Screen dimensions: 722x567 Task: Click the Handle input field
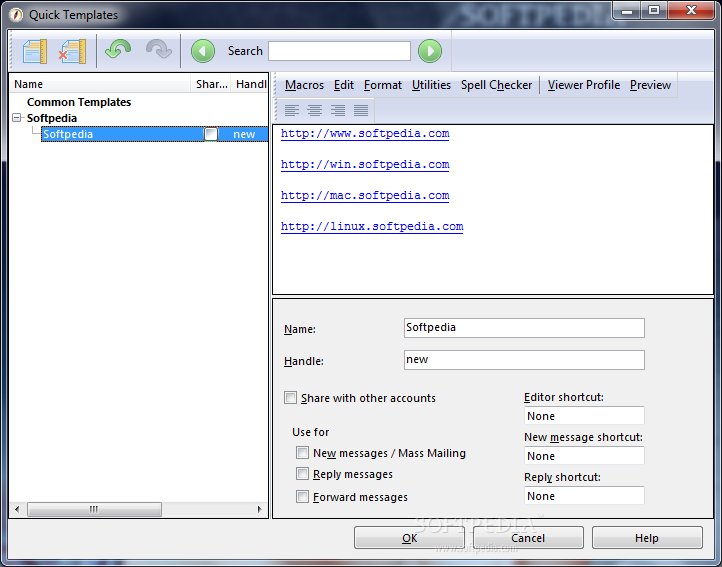coord(524,360)
